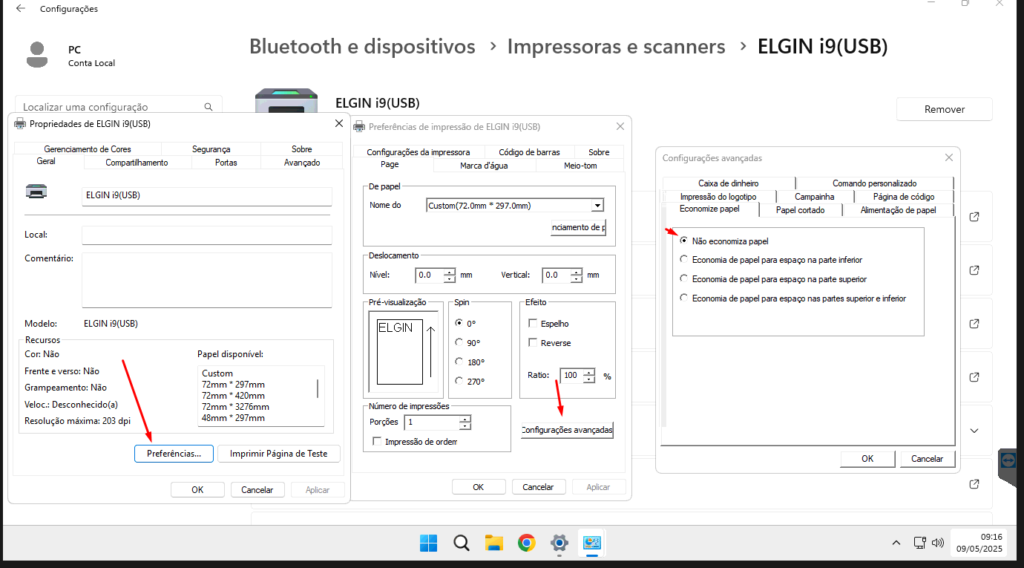Click the Preferências button

point(174,454)
